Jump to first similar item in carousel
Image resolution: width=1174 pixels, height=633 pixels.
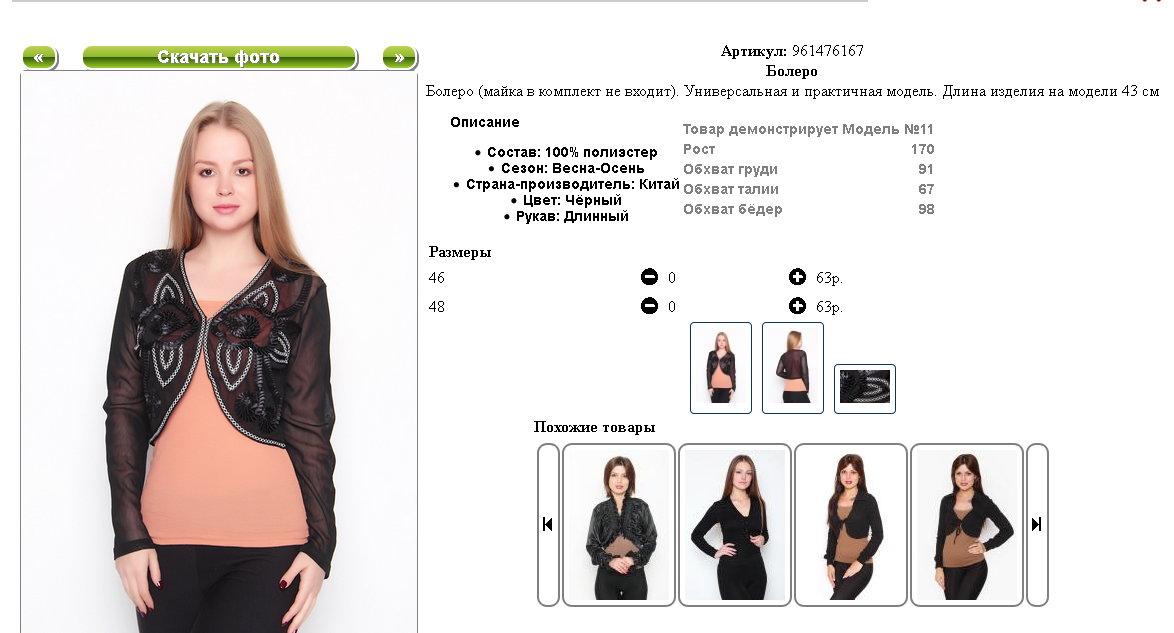[x=548, y=524]
